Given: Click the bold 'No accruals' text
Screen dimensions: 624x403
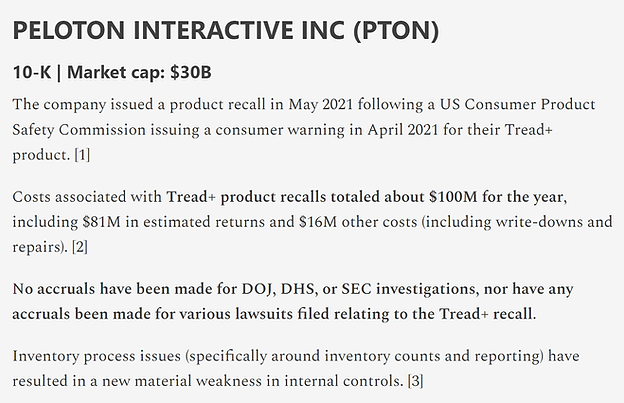Looking at the screenshot, I should click(52, 289).
